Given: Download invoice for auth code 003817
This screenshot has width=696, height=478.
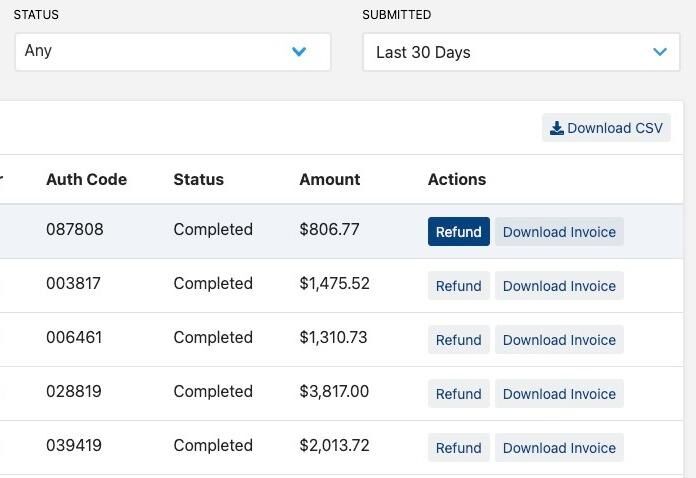Looking at the screenshot, I should [x=559, y=285].
